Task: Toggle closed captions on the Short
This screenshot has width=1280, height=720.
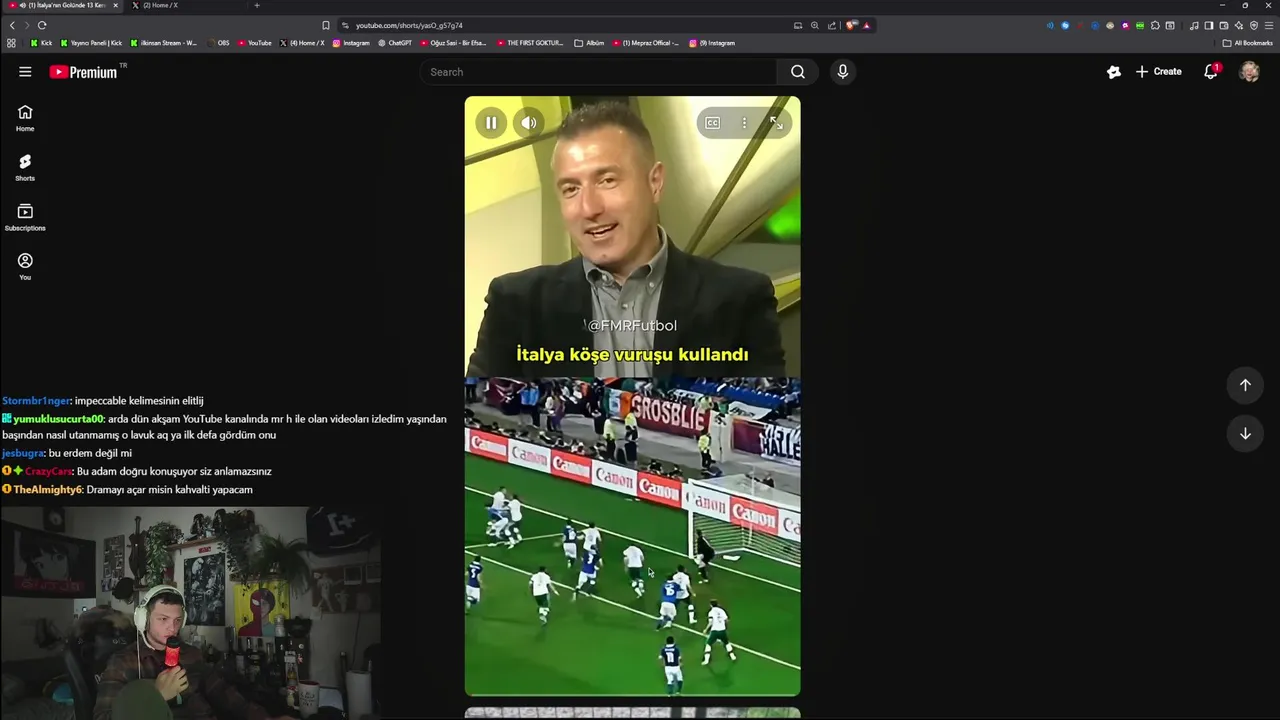Action: (712, 123)
